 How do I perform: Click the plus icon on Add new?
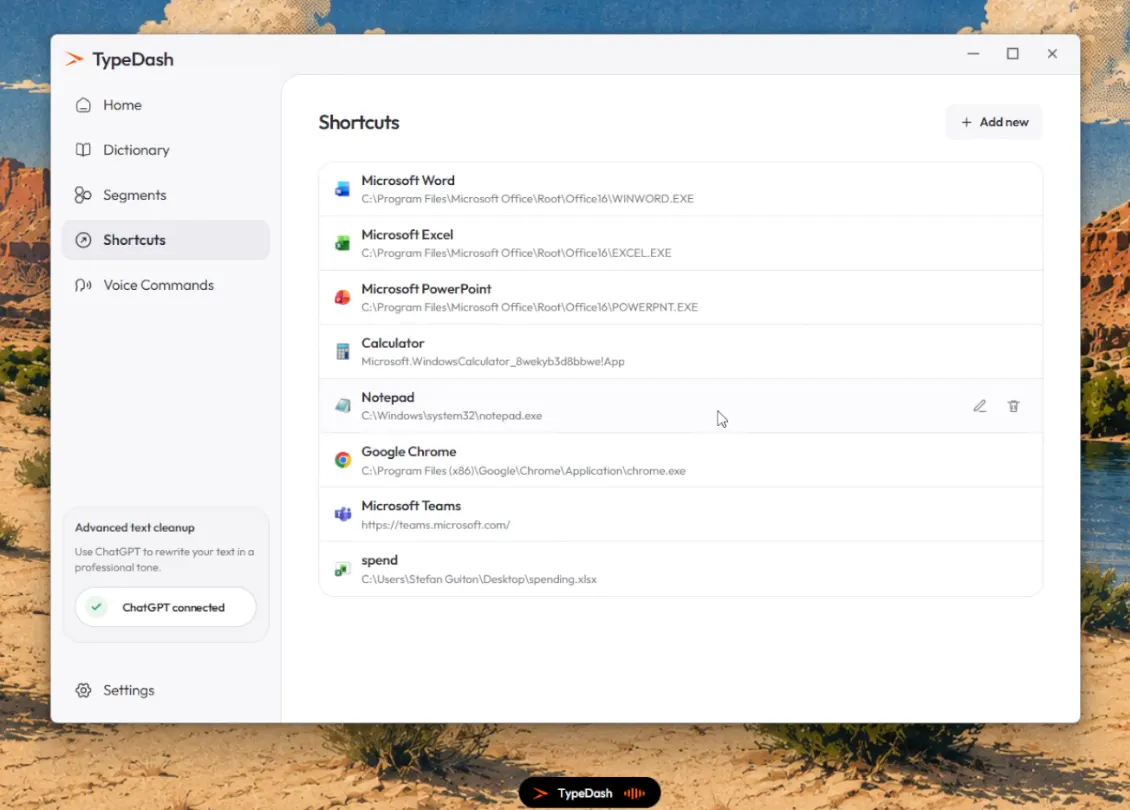pyautogui.click(x=966, y=123)
